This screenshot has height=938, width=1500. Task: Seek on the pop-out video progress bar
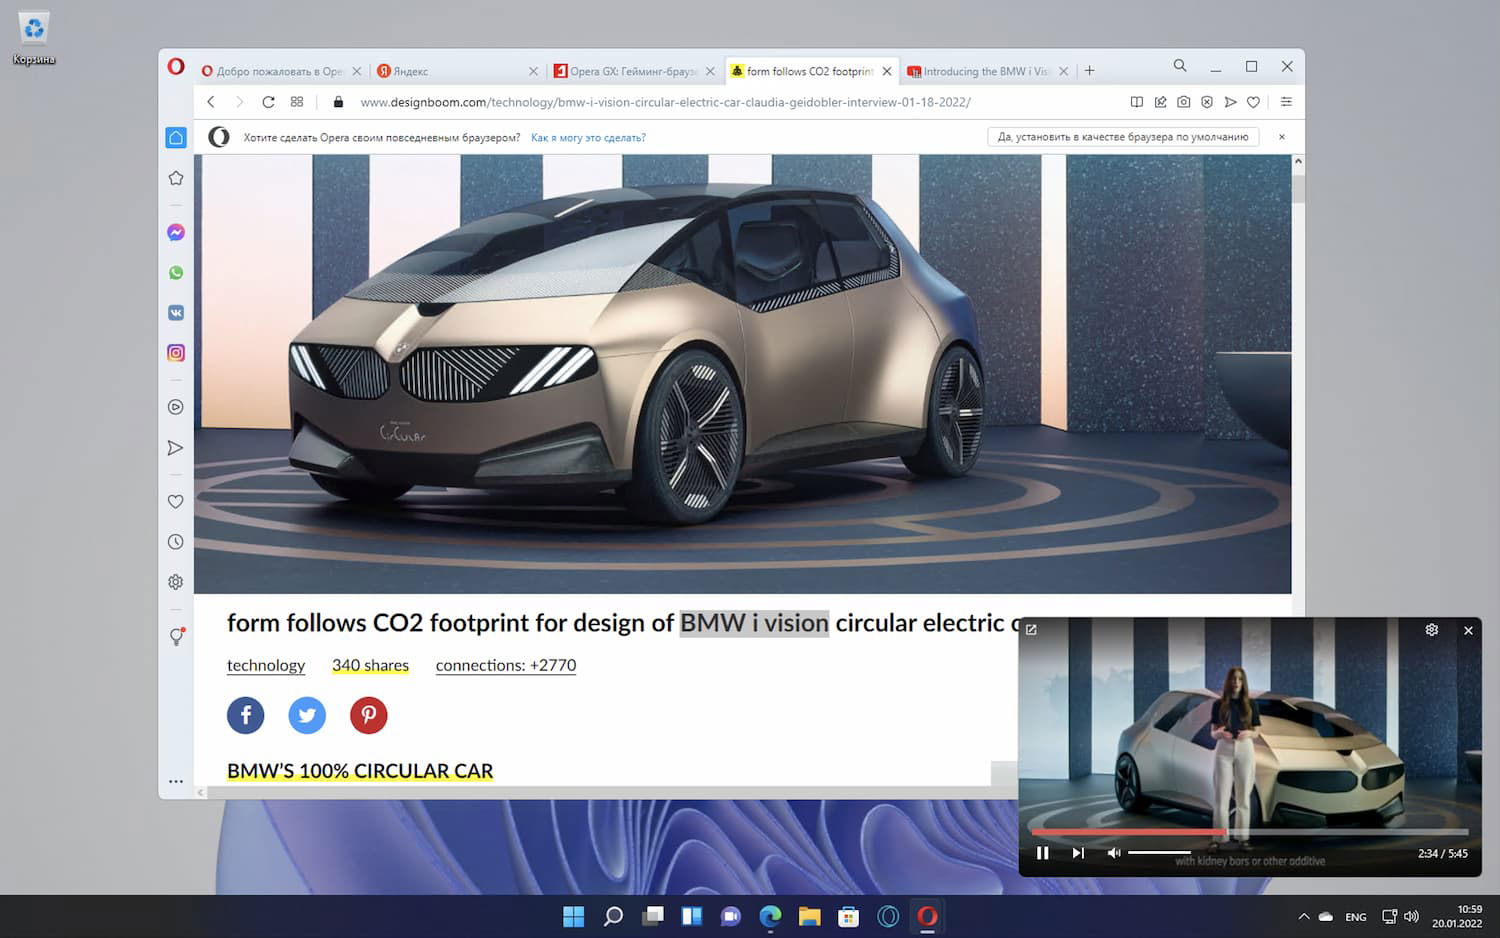(1249, 831)
